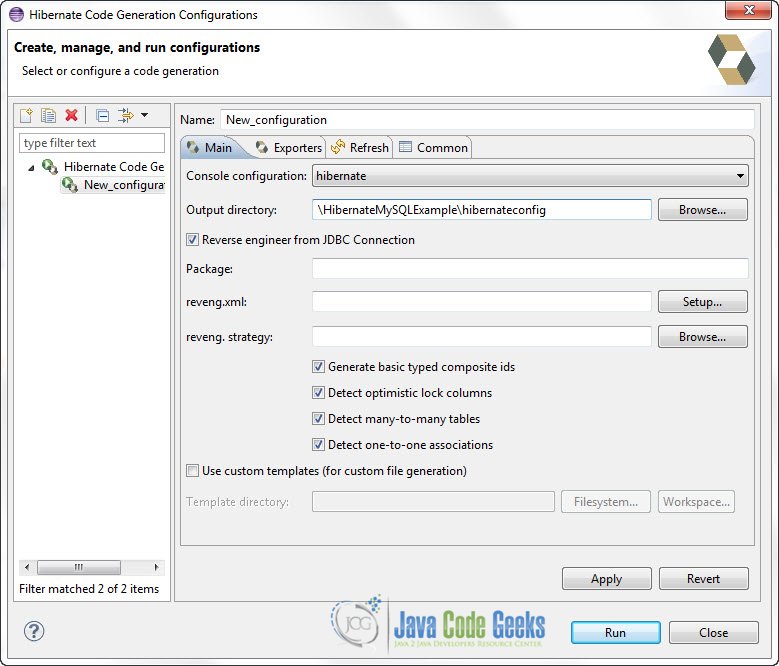Click the reveng.xml input field

click(x=481, y=301)
